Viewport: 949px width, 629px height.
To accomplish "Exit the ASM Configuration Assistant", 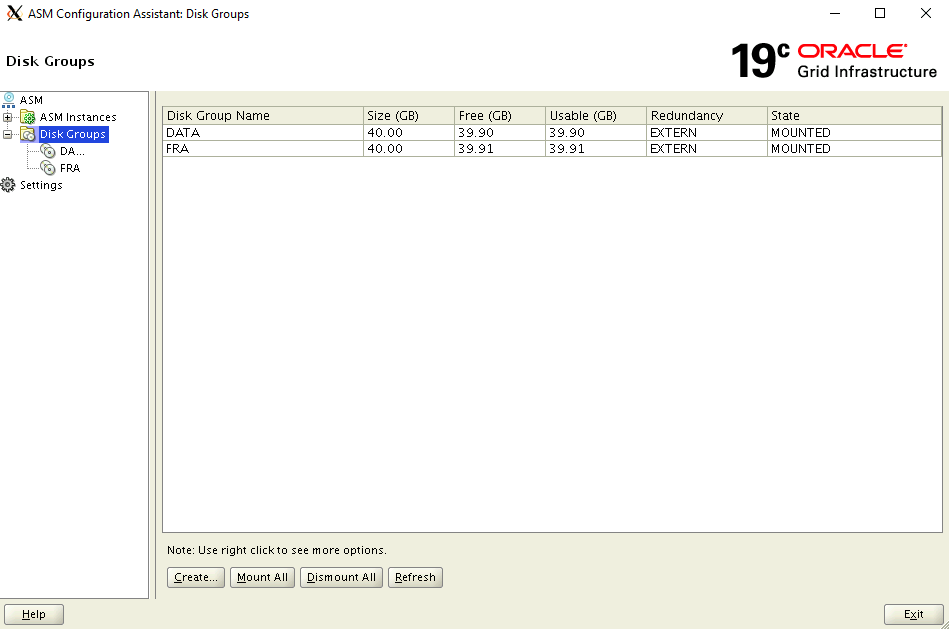I will pyautogui.click(x=913, y=614).
